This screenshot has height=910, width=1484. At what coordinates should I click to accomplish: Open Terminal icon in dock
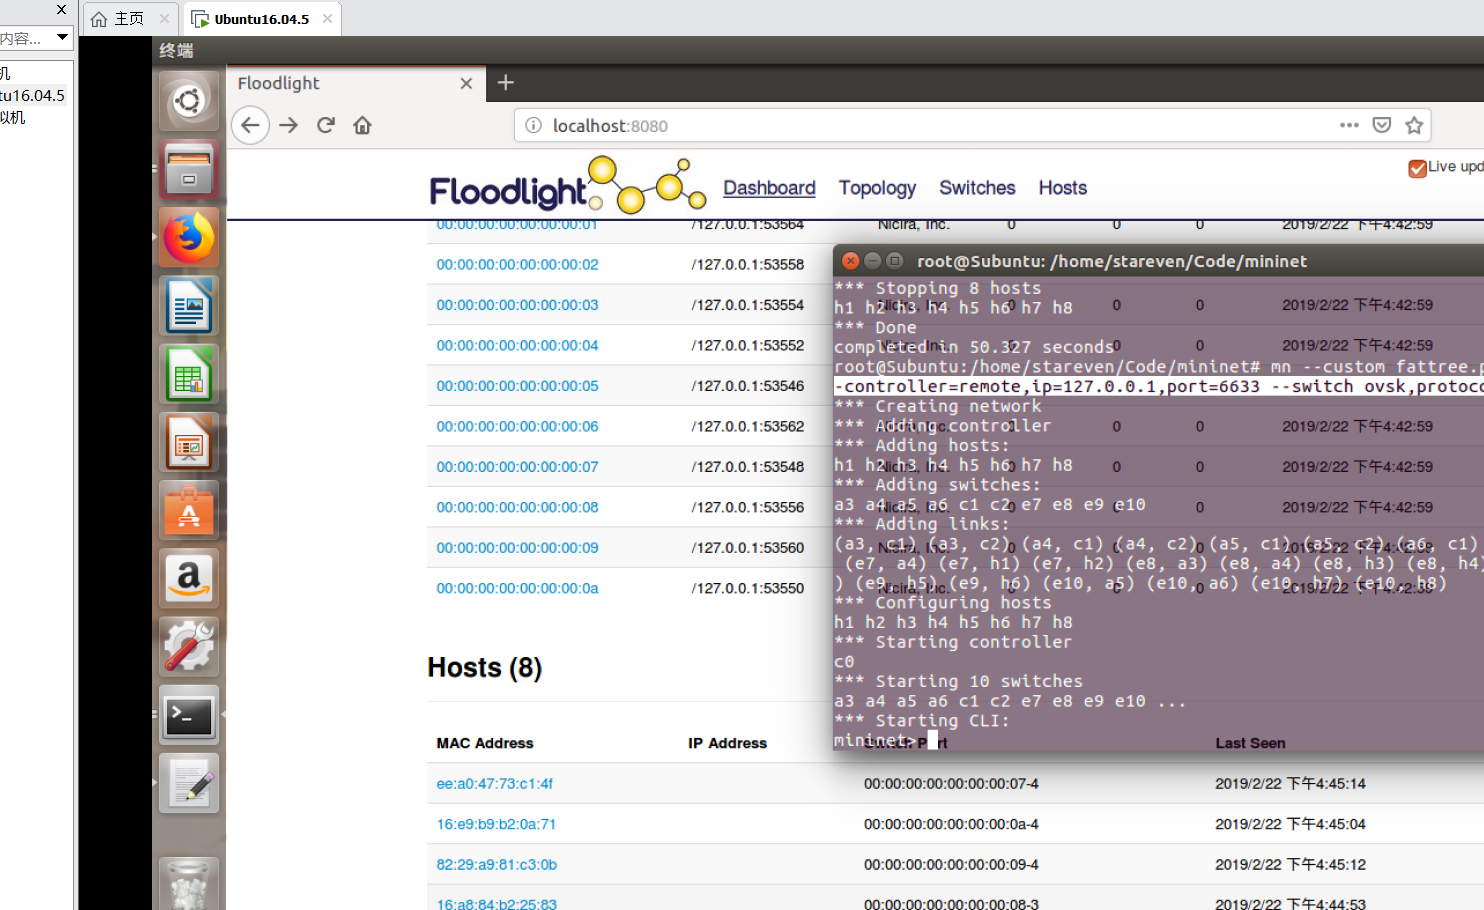click(188, 714)
